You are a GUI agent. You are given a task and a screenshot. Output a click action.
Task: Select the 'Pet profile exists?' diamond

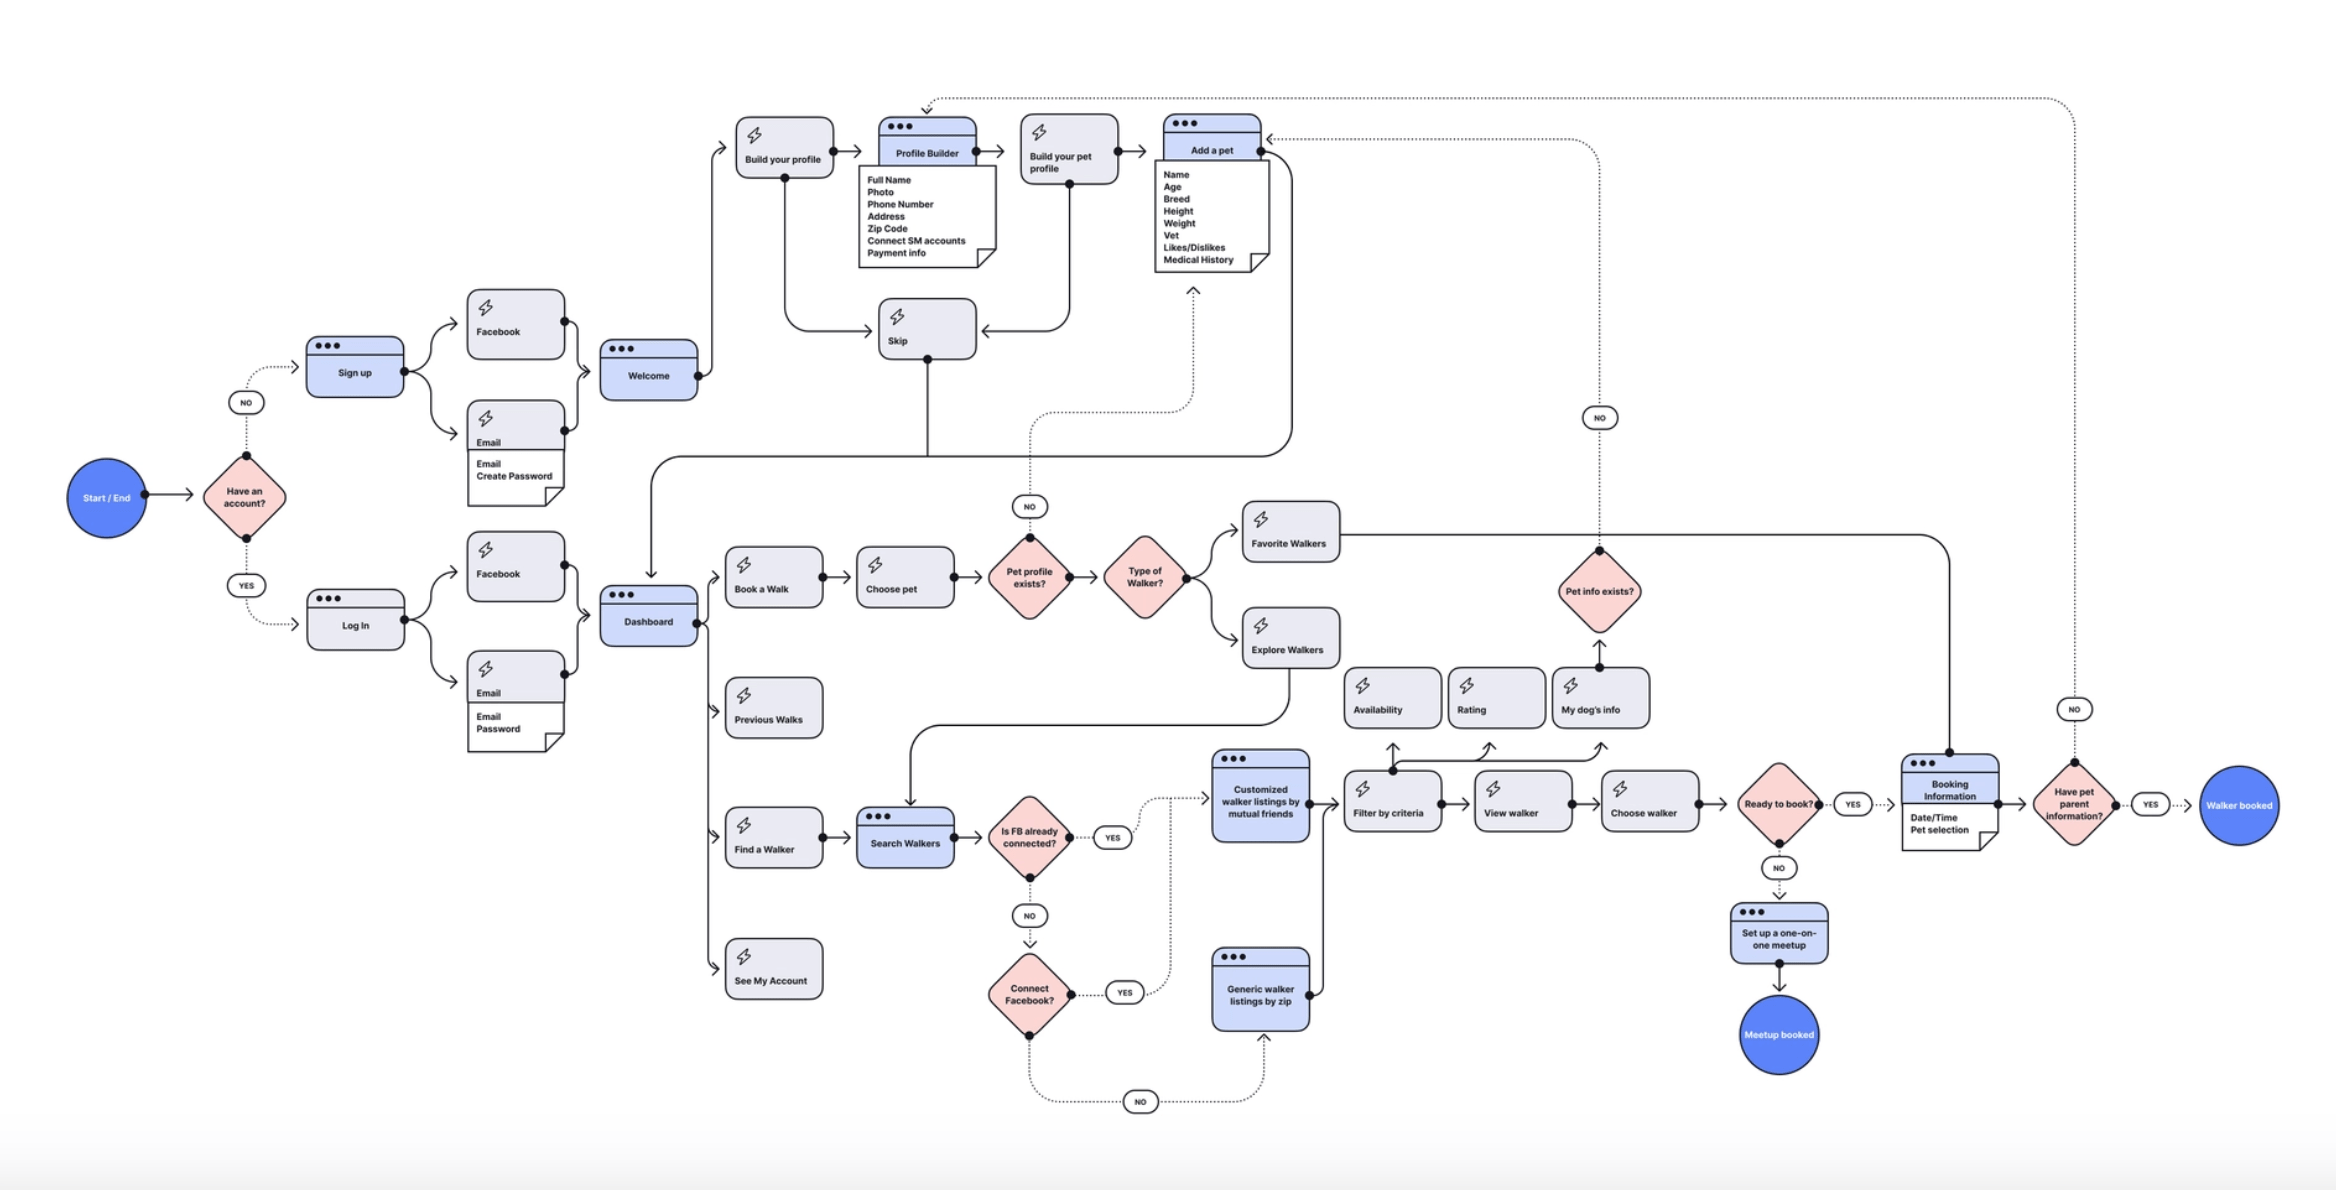click(1029, 578)
